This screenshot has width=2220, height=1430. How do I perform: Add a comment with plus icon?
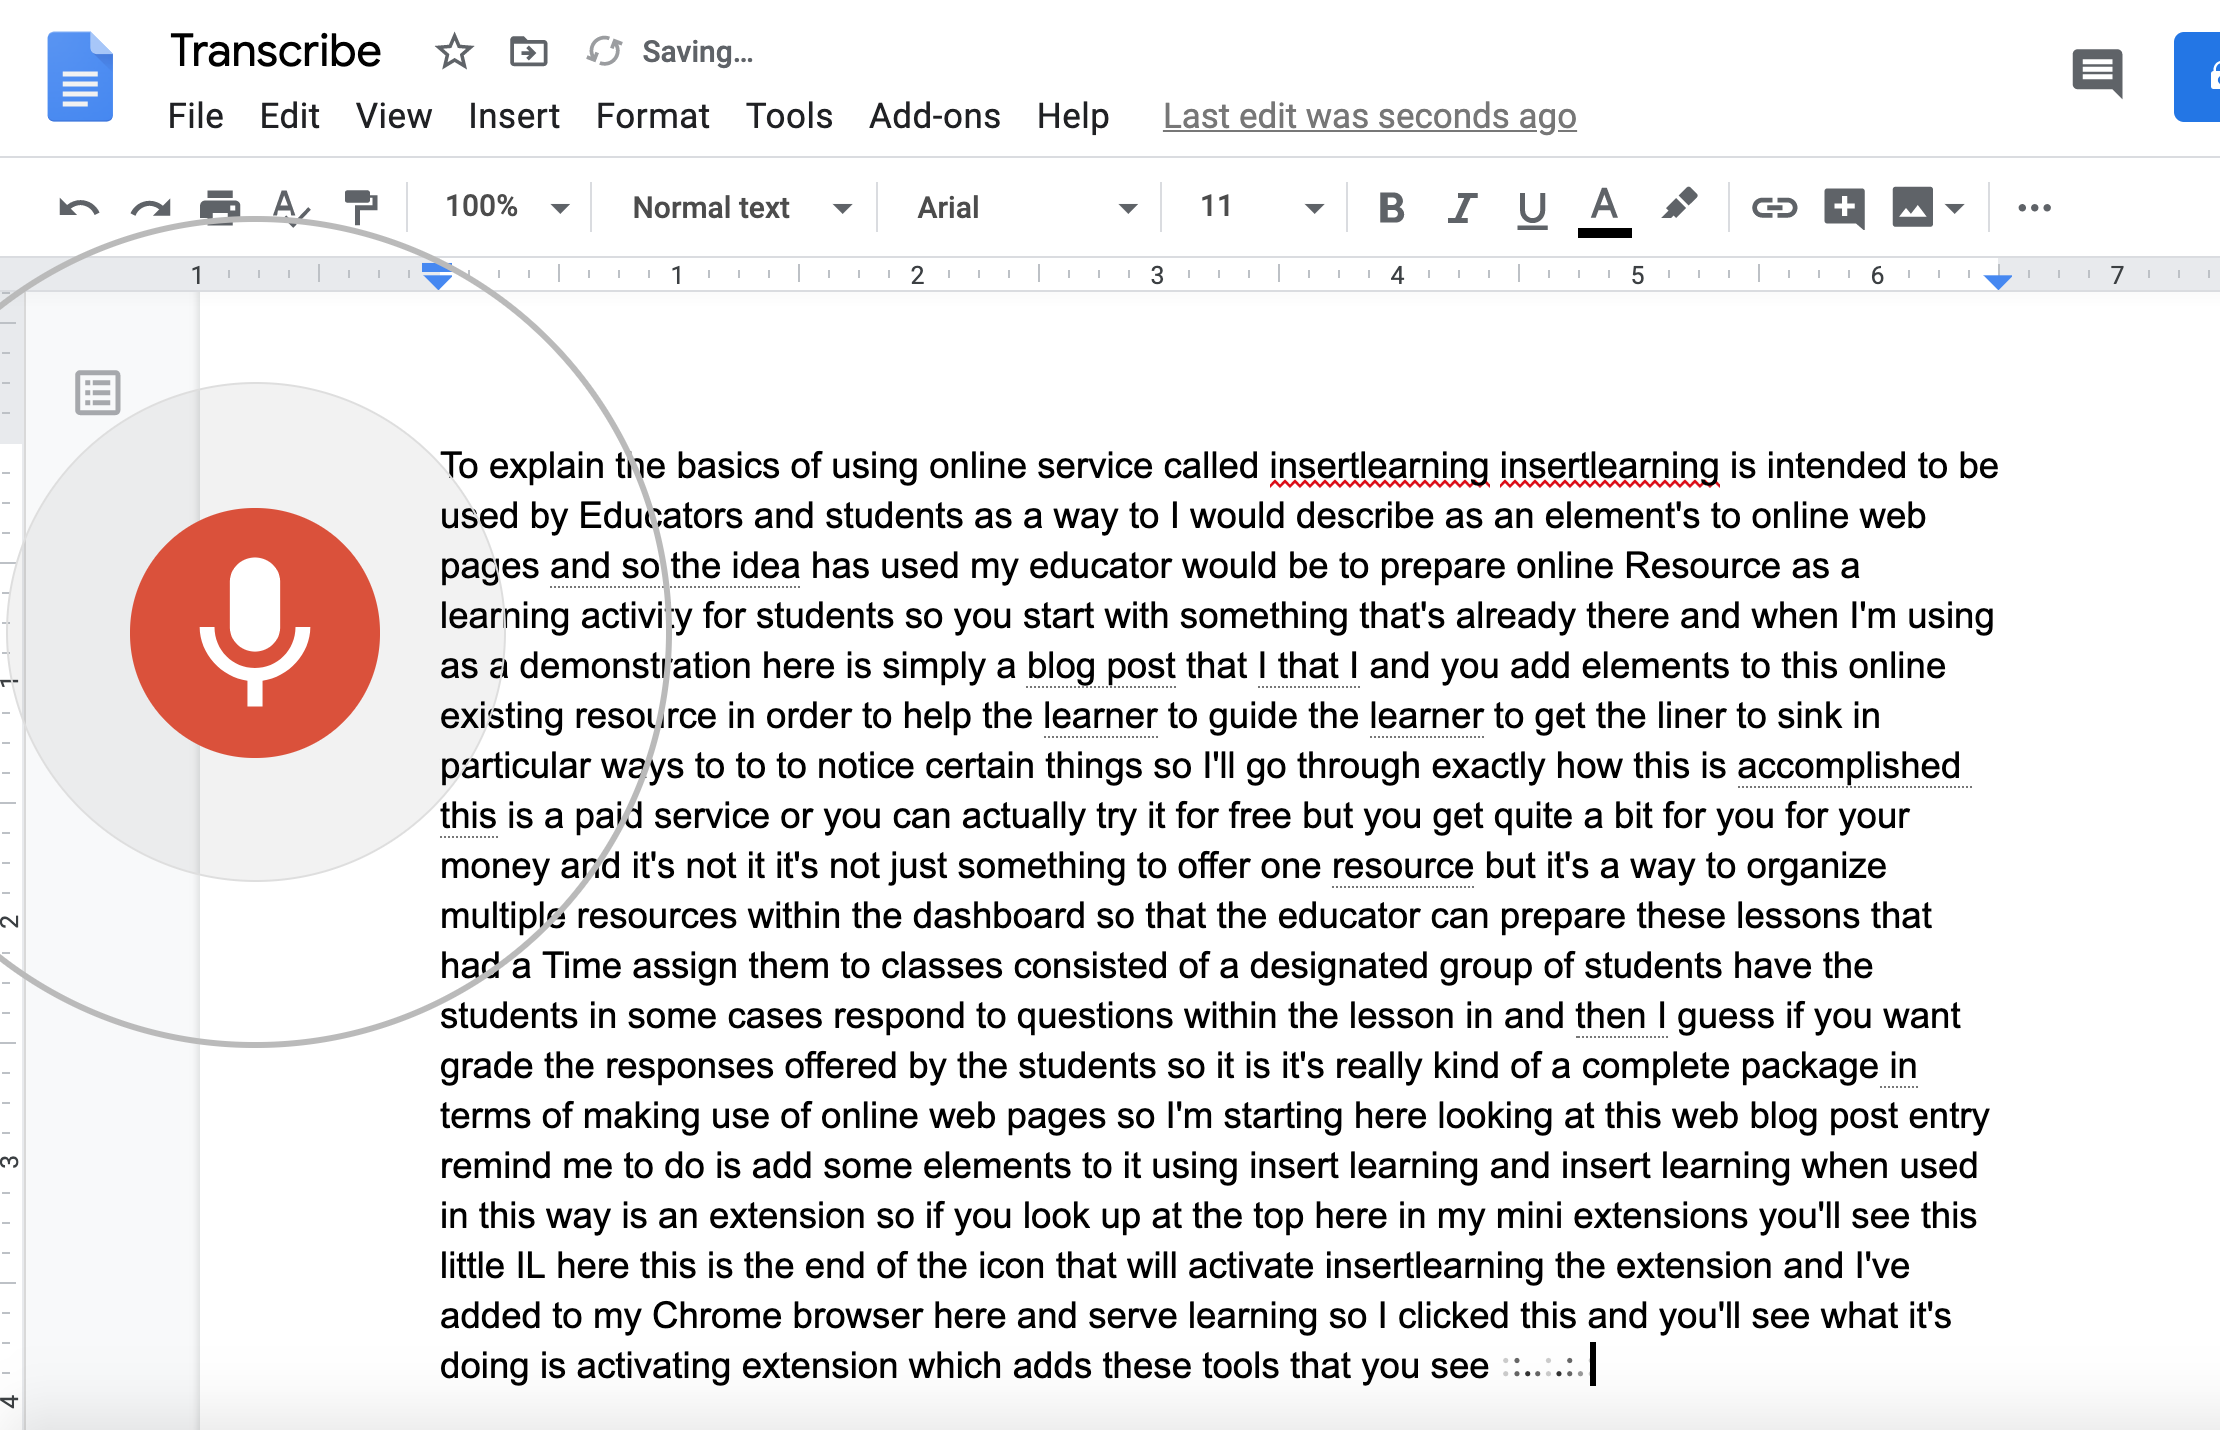(1844, 208)
